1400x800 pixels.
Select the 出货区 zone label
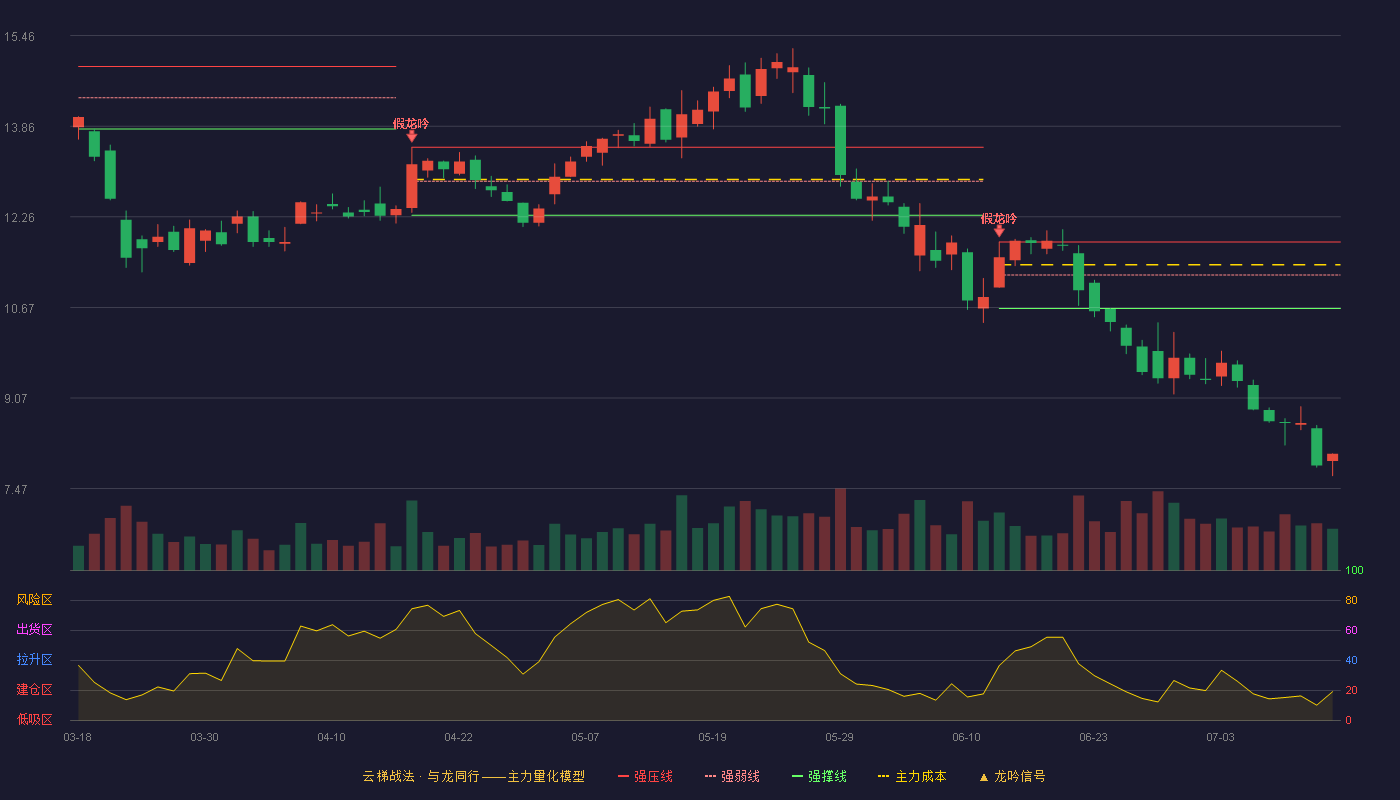coord(34,630)
